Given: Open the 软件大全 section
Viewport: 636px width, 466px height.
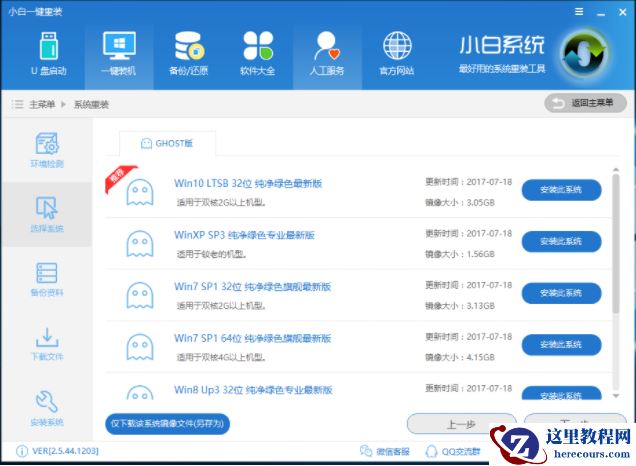Looking at the screenshot, I should tap(258, 54).
